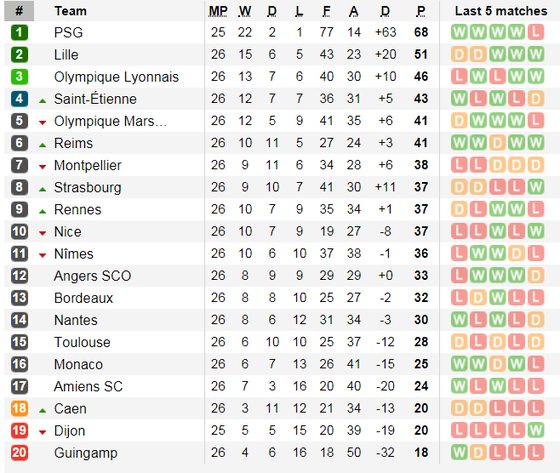Click the F goals-for column header
The image size is (560, 473).
326,11
